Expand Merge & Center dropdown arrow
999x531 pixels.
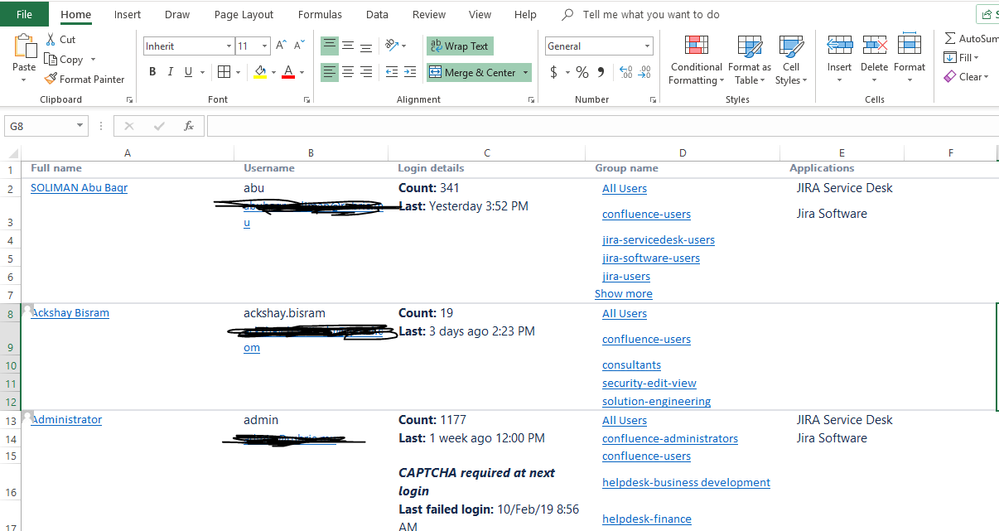click(x=526, y=73)
